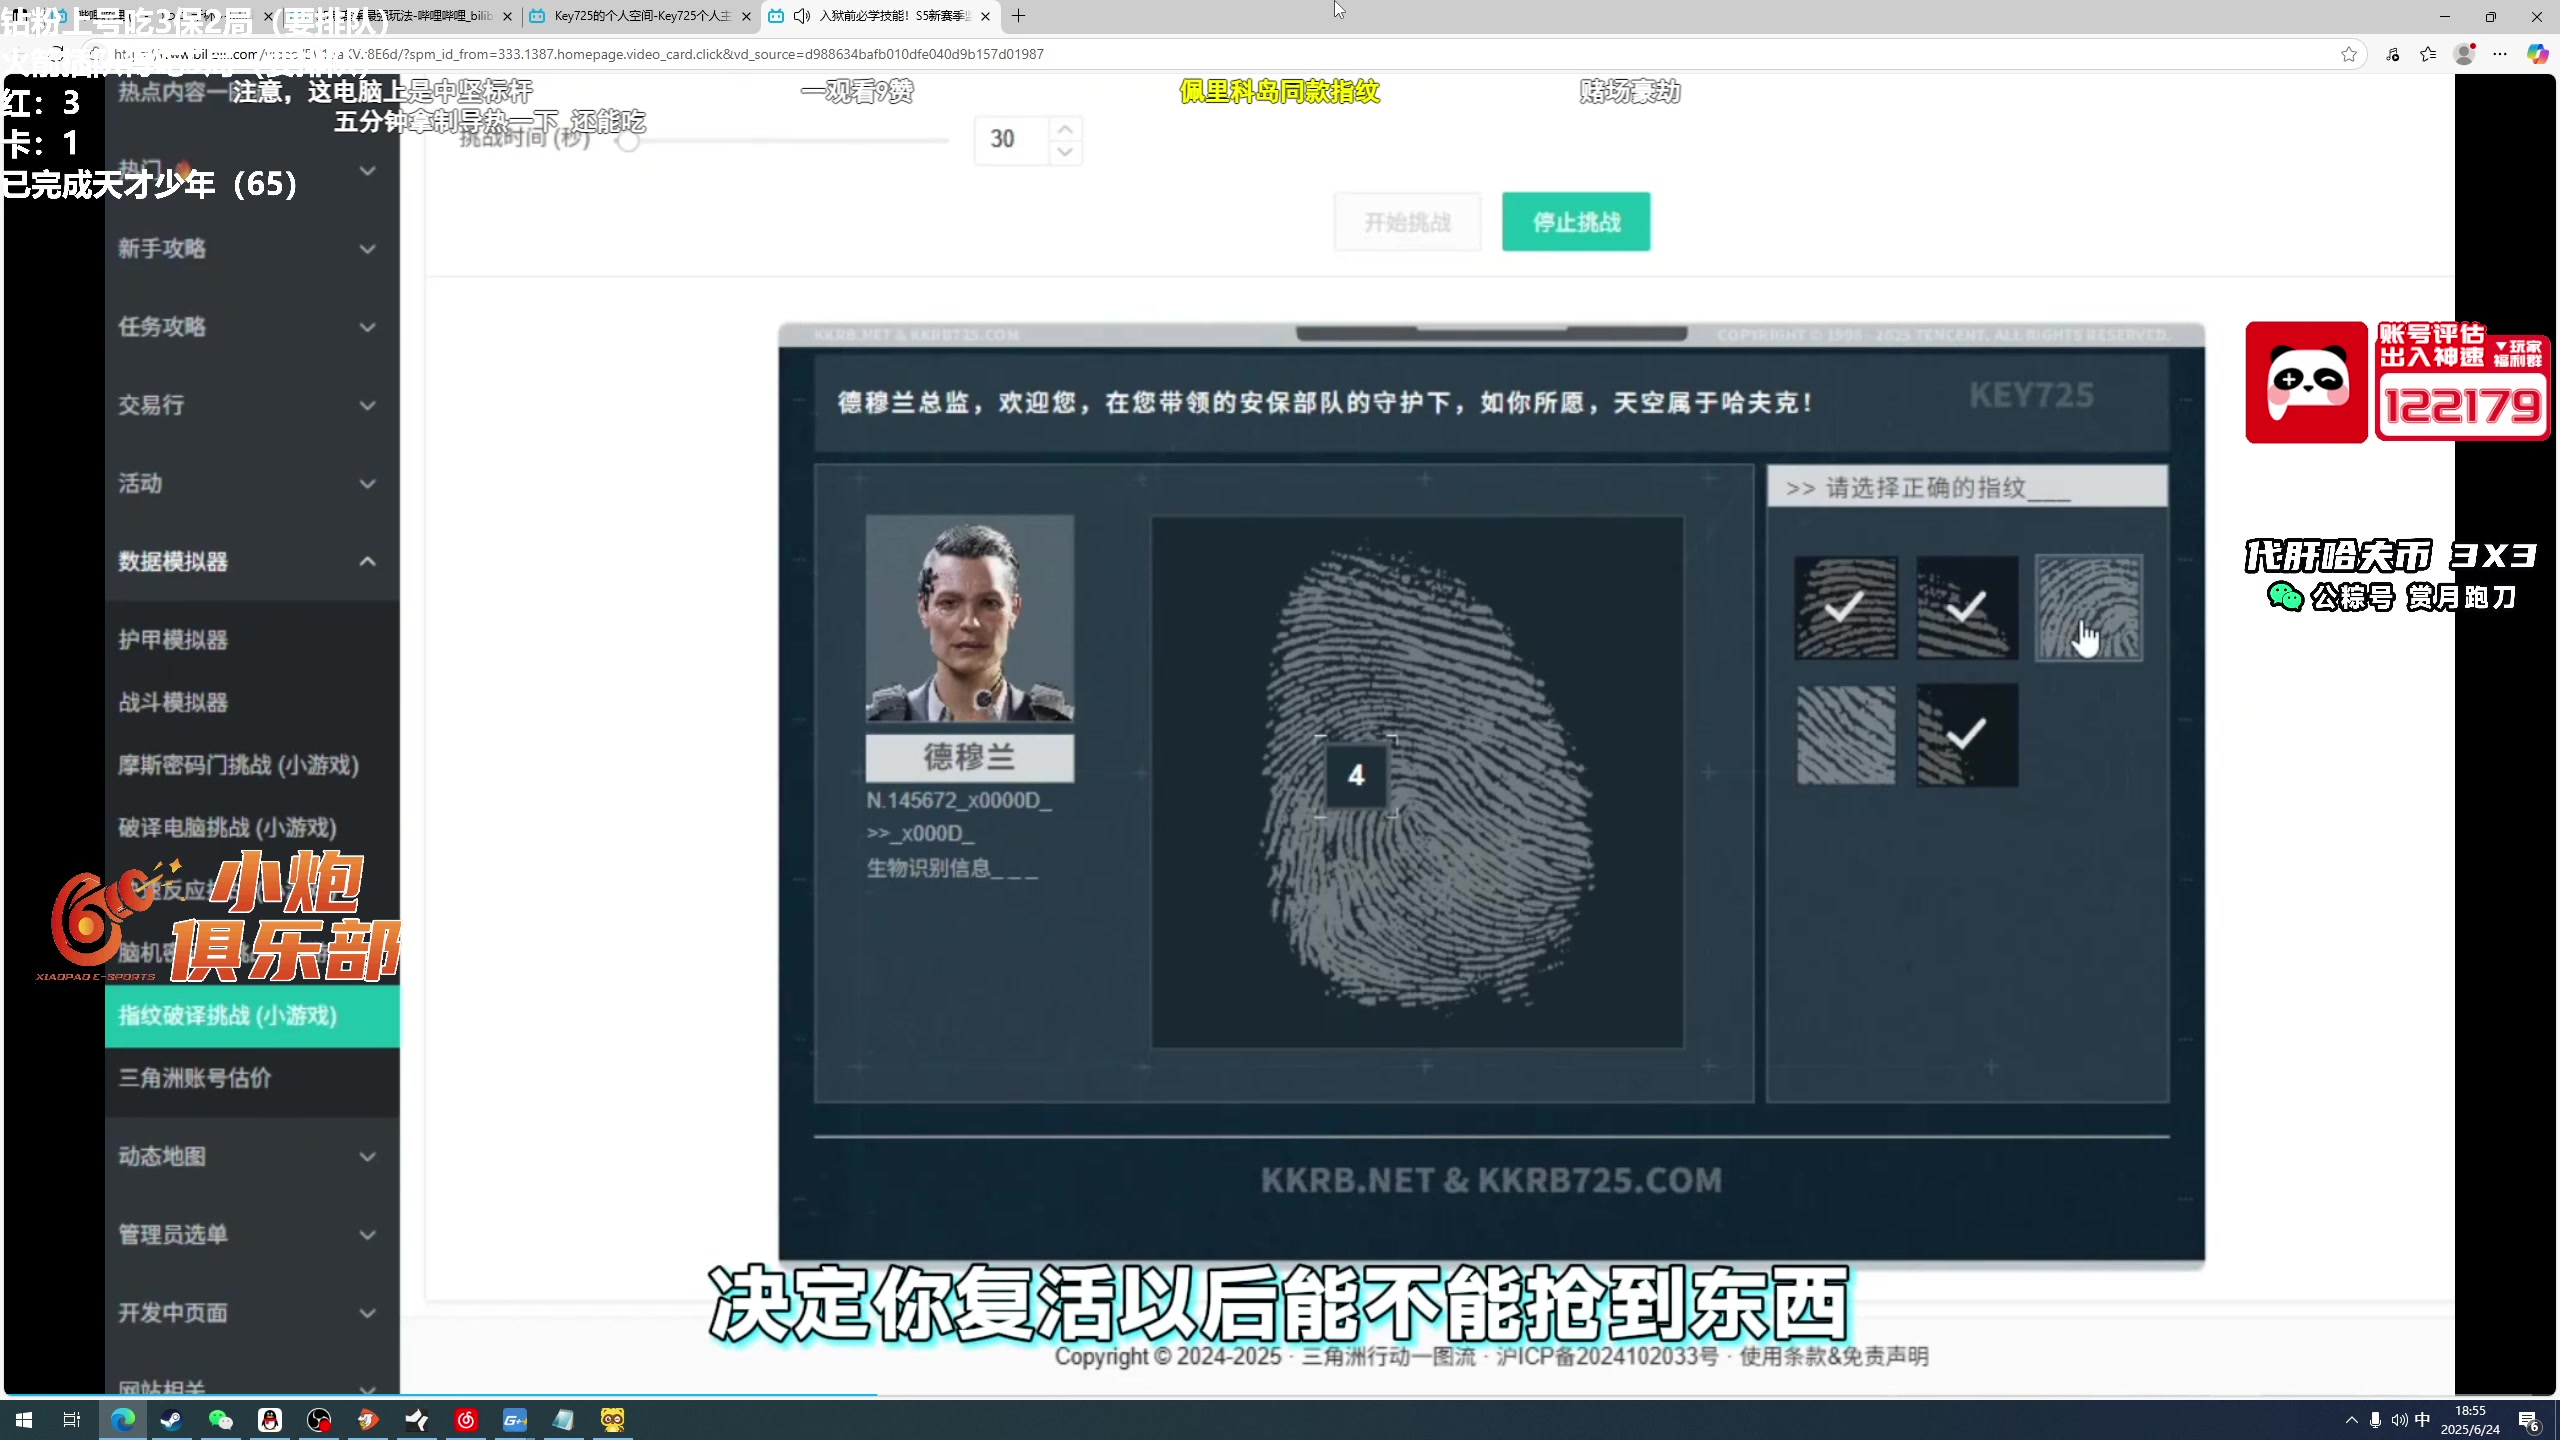This screenshot has height=1440, width=2560.
Task: Select the first checked fingerprint tile
Action: click(1845, 607)
